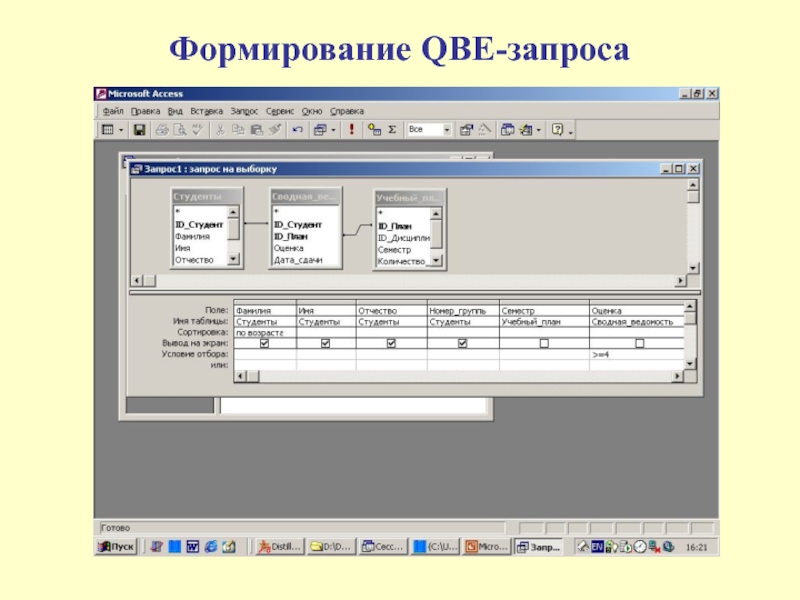Click the Print Preview icon
This screenshot has width=800, height=600.
click(180, 130)
